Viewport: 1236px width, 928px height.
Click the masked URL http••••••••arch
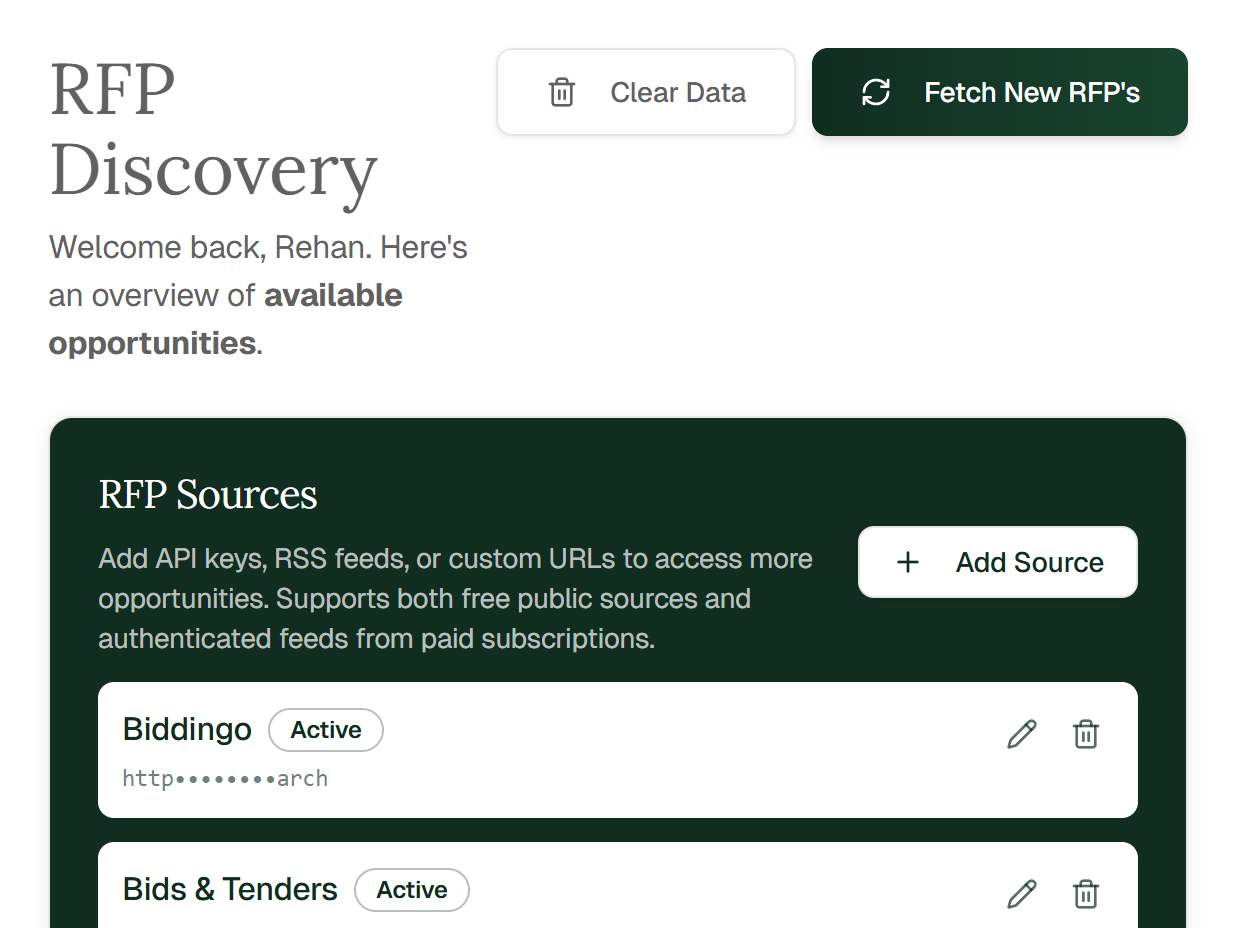[x=225, y=778]
